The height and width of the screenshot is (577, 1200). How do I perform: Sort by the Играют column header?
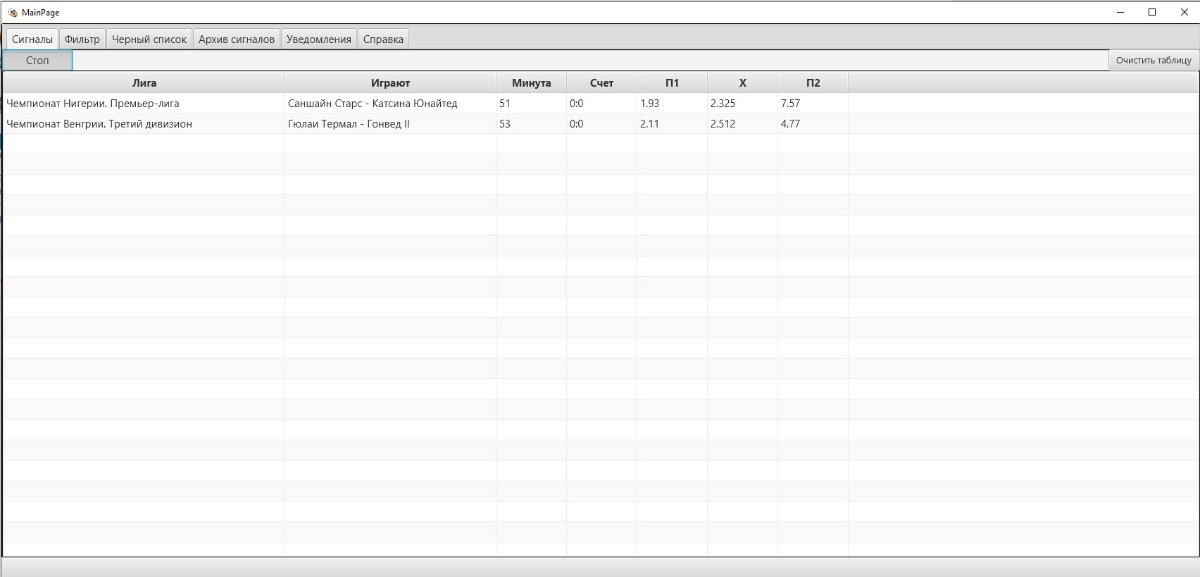tap(391, 83)
